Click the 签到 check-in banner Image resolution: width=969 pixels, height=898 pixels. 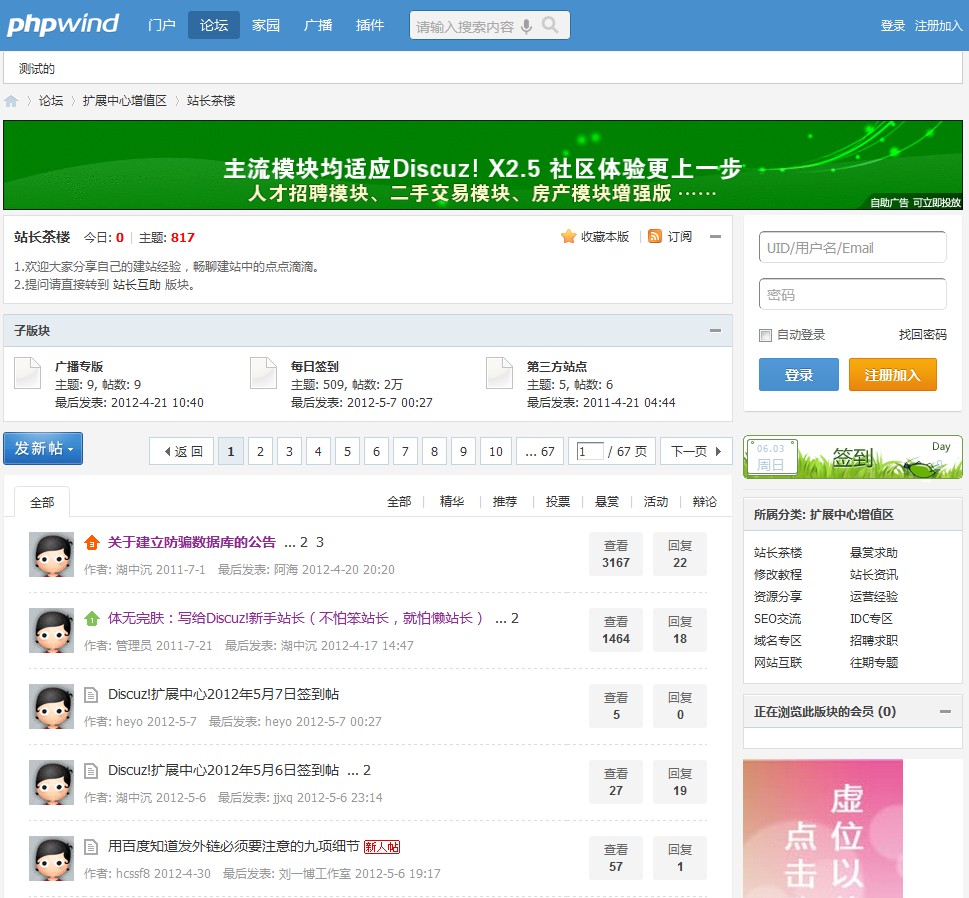tap(852, 457)
